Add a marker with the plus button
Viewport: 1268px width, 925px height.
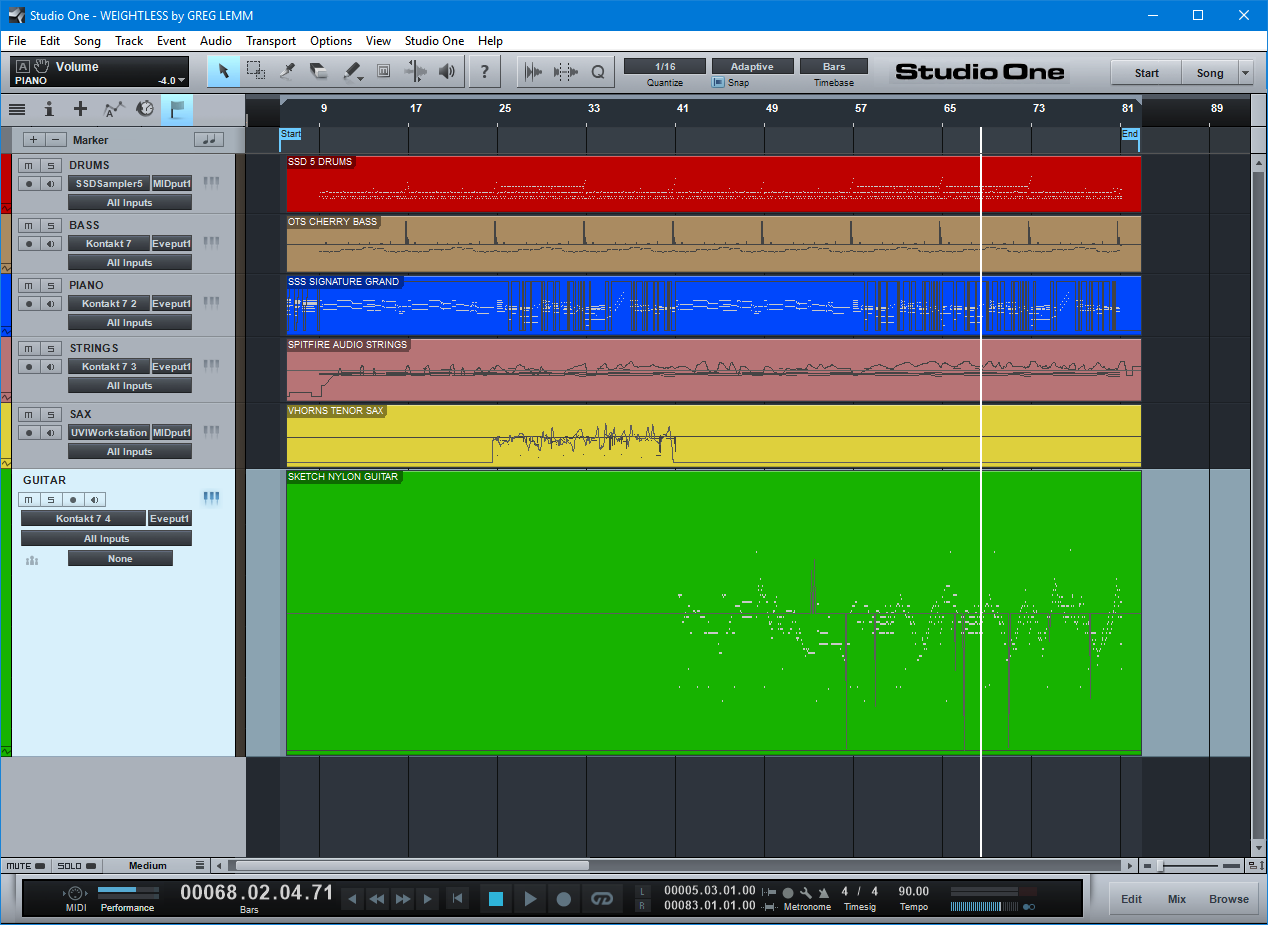coord(34,140)
